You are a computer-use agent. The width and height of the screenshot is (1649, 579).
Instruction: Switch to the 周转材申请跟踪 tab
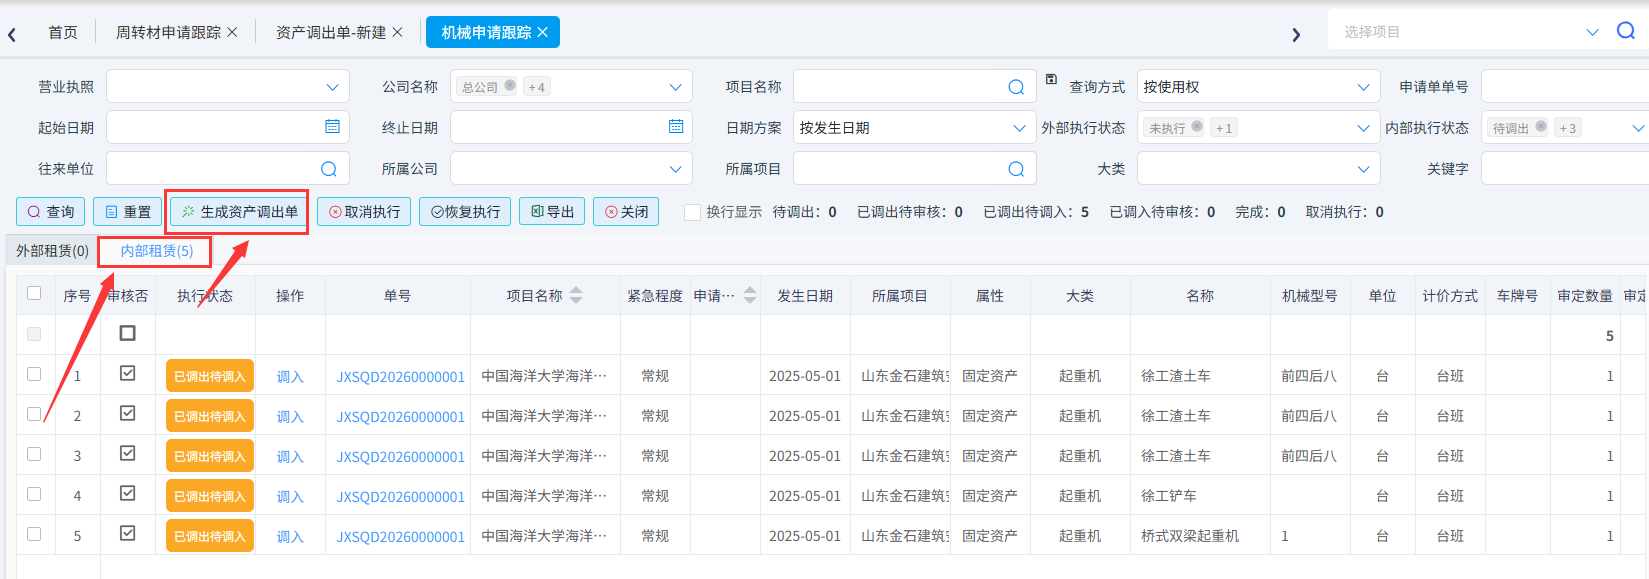pyautogui.click(x=168, y=32)
